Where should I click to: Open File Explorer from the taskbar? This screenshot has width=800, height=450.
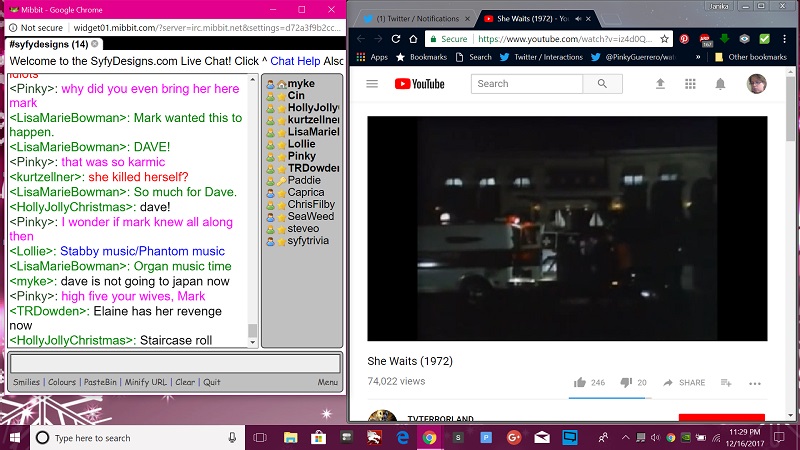[290, 438]
